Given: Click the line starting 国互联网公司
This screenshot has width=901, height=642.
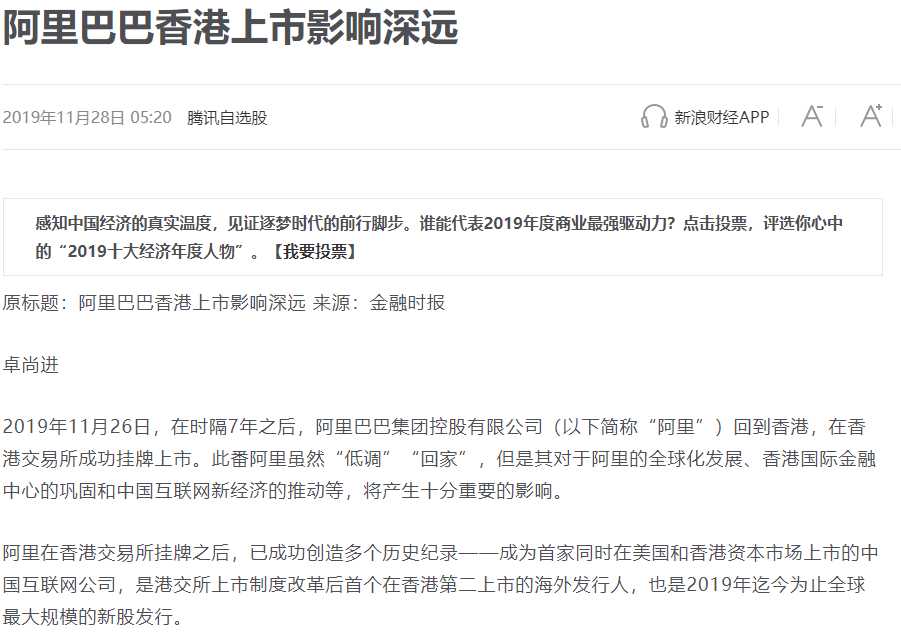Looking at the screenshot, I should pos(434,585).
